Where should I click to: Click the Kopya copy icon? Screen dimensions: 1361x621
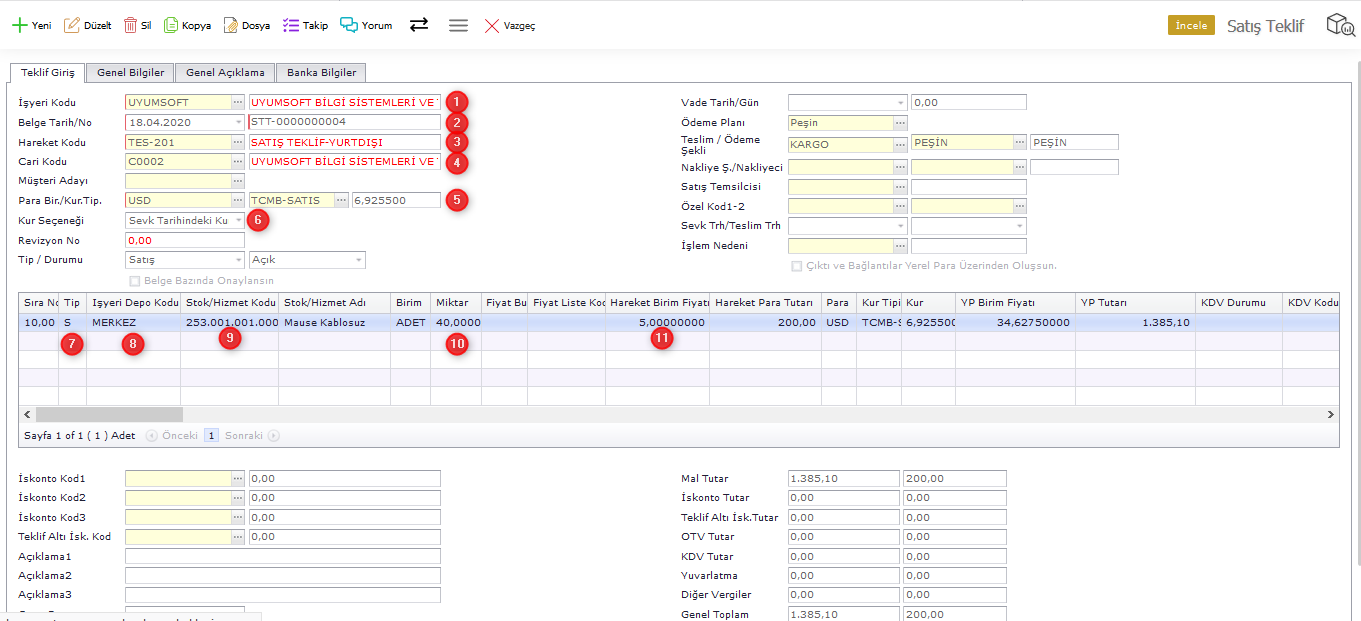[171, 26]
